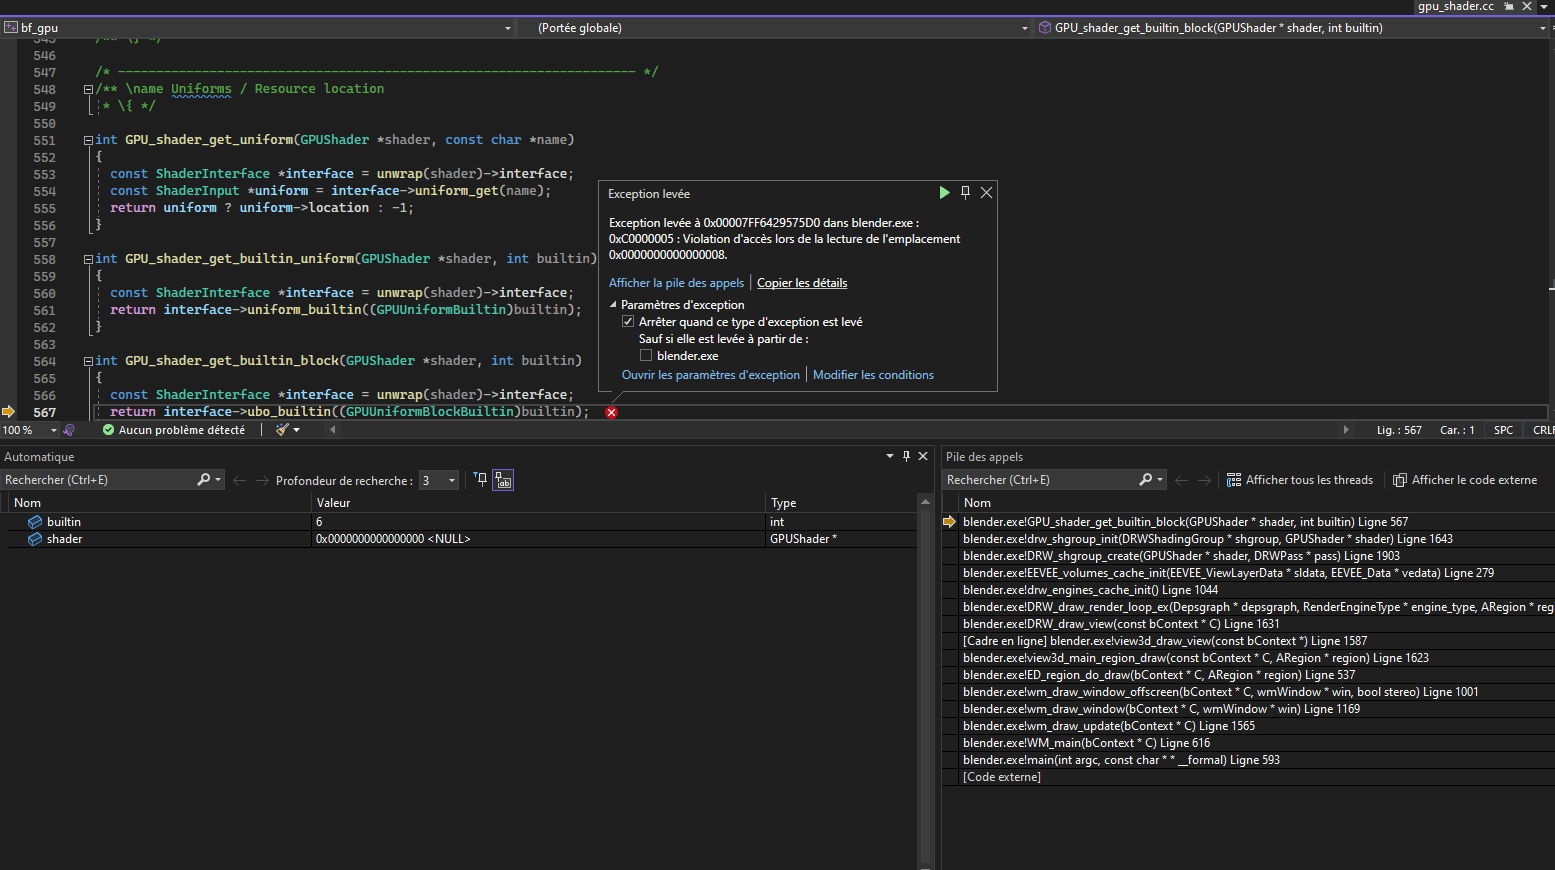Pin the Exception levée popup

965,193
